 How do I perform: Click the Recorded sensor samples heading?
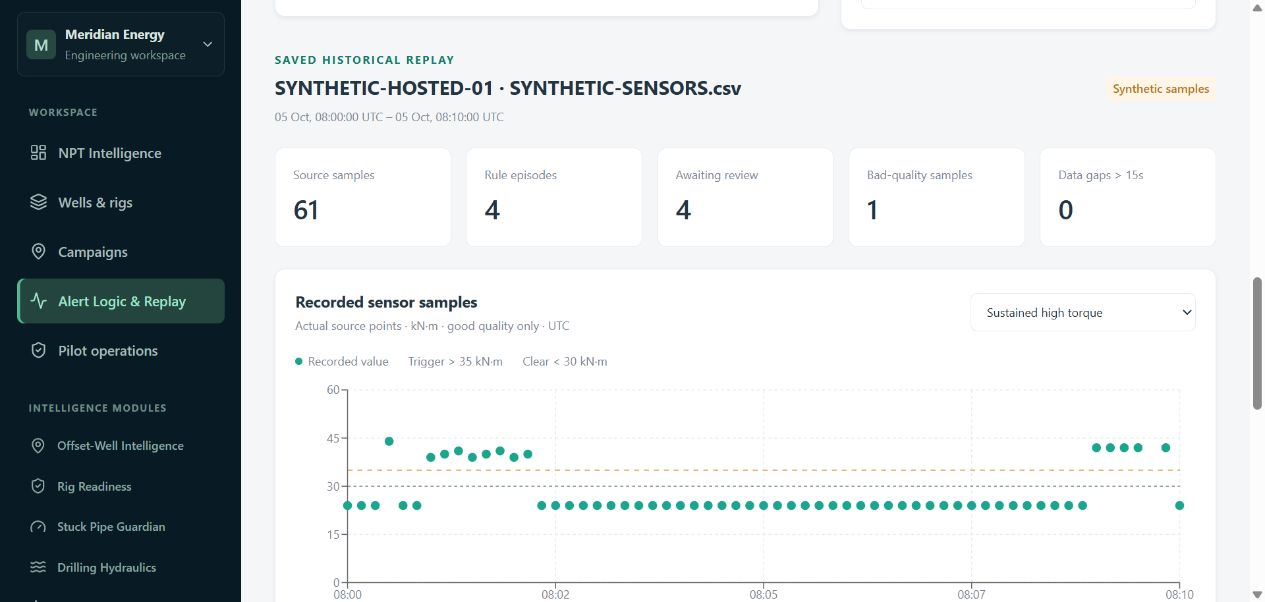[386, 302]
